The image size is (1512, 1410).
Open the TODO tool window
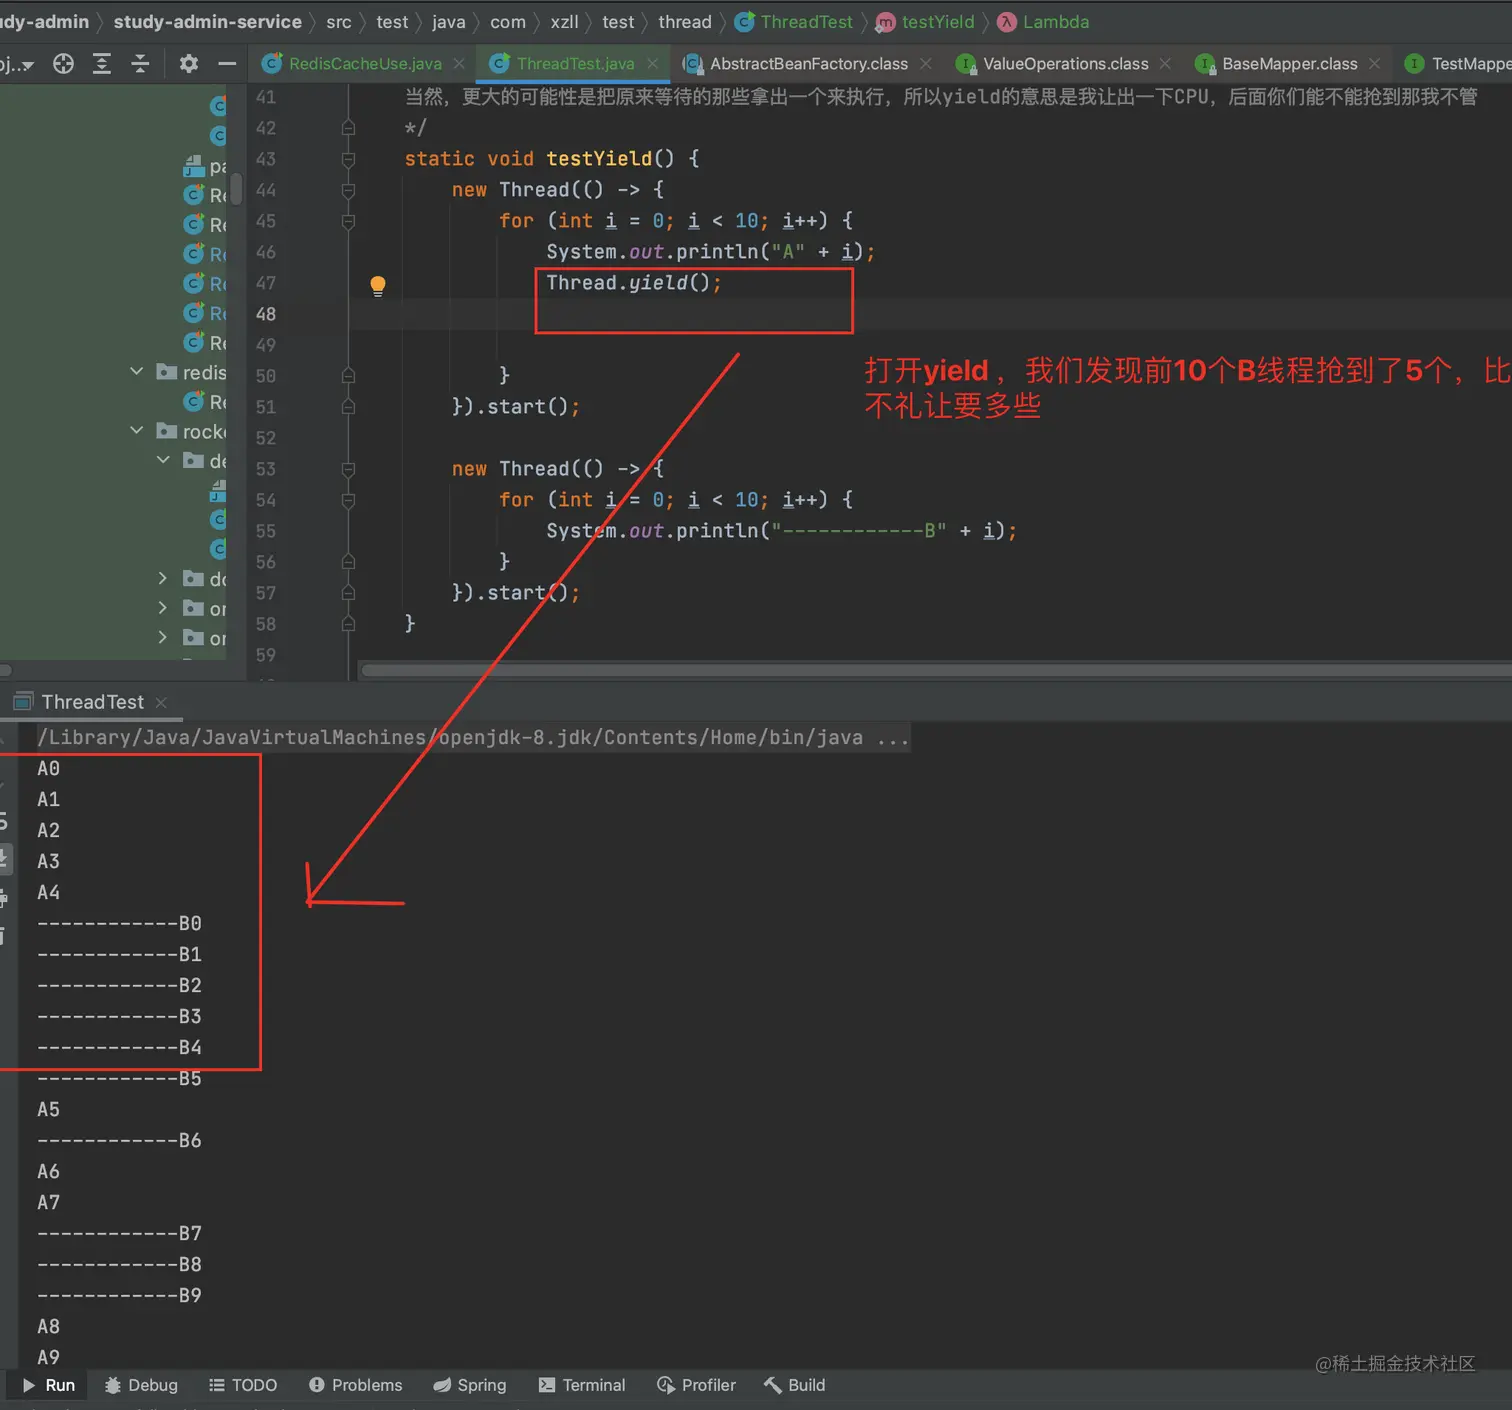tap(243, 1385)
